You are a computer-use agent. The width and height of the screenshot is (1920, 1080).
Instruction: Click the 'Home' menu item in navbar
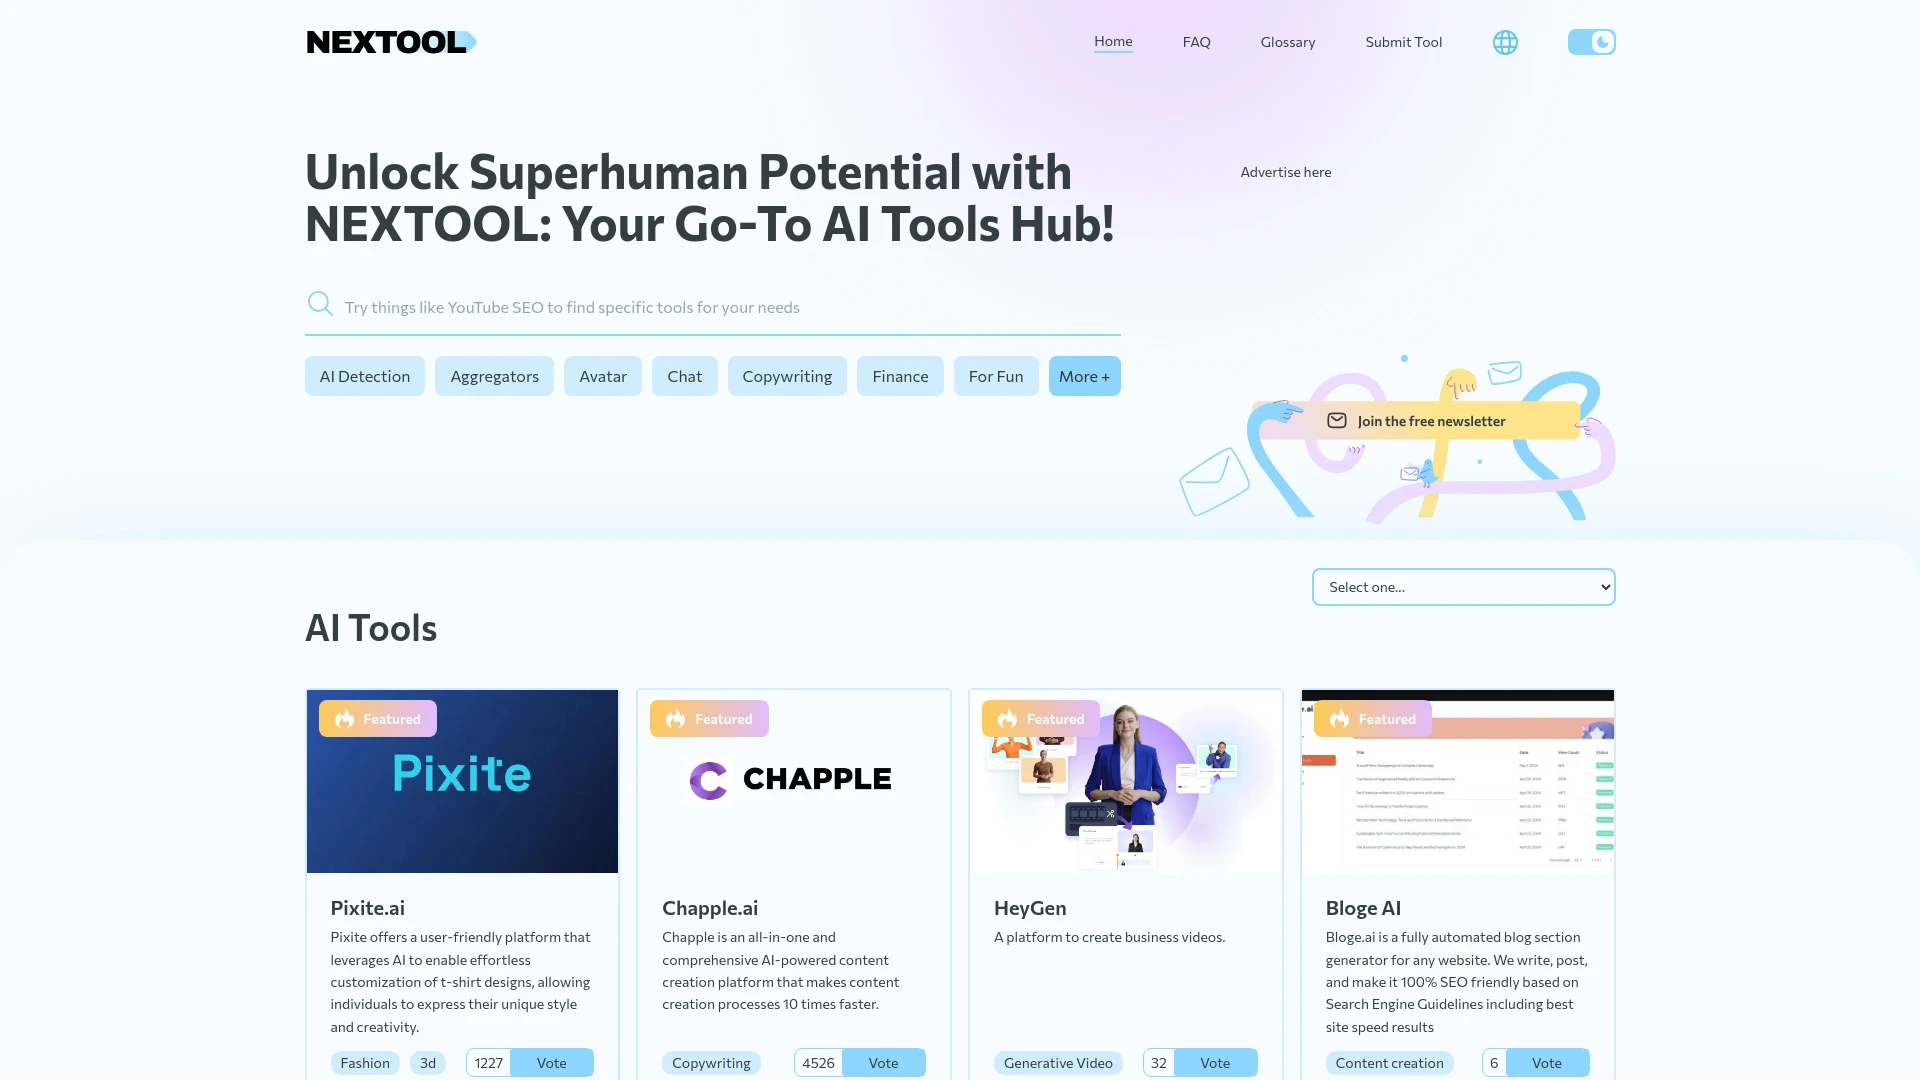pyautogui.click(x=1112, y=42)
